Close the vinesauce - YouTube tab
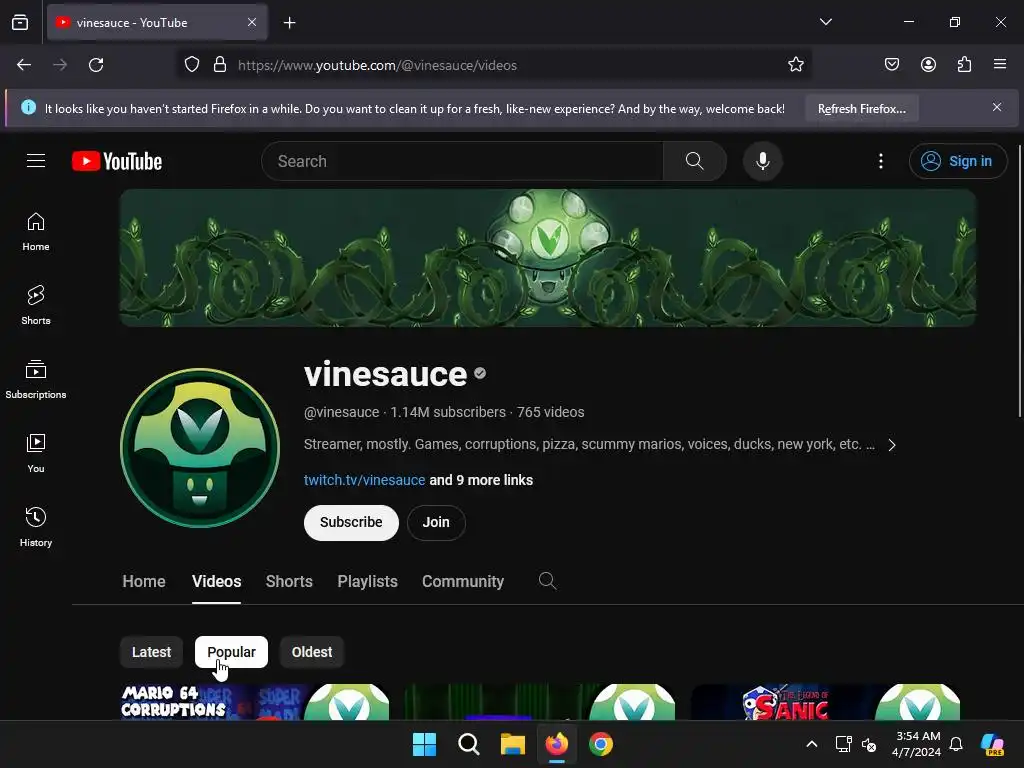The image size is (1024, 768). coord(252,22)
